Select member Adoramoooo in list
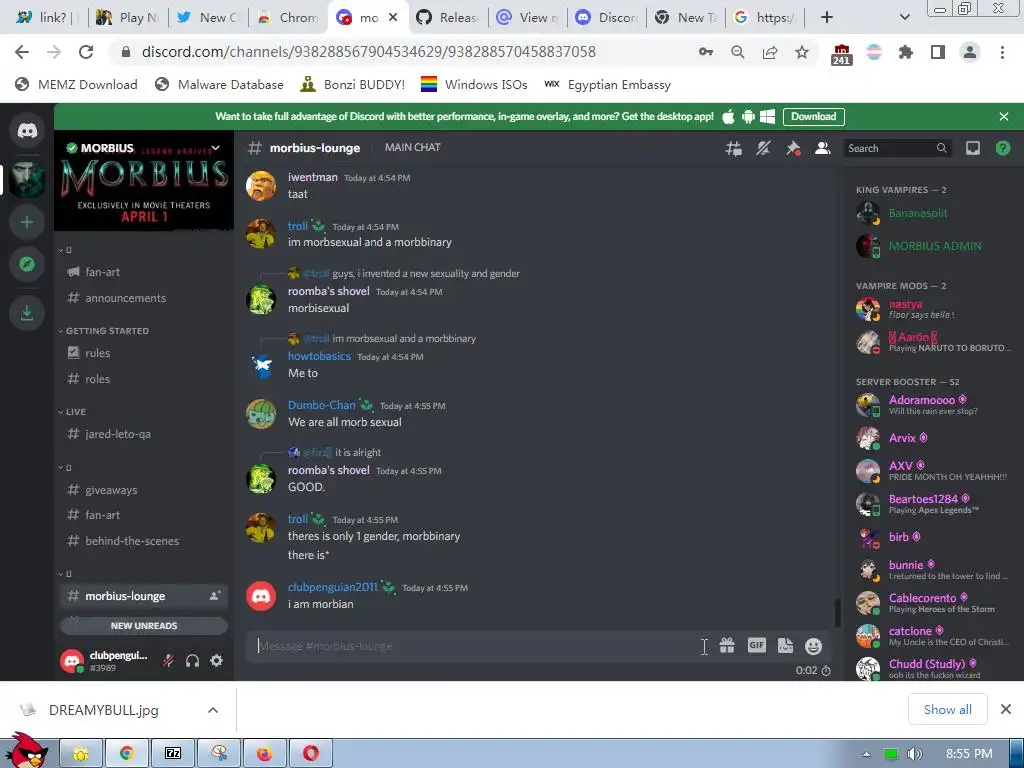 [934, 405]
